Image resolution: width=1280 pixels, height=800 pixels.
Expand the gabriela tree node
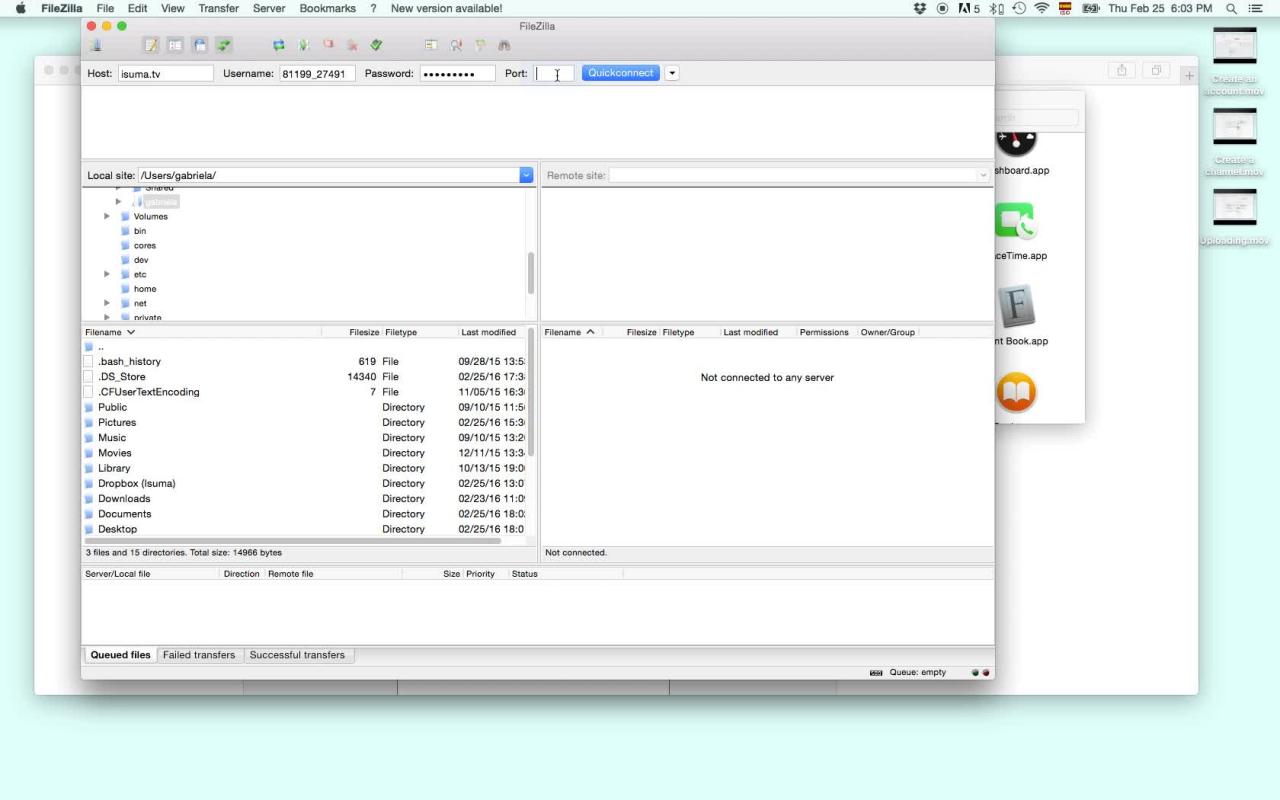pyautogui.click(x=118, y=202)
